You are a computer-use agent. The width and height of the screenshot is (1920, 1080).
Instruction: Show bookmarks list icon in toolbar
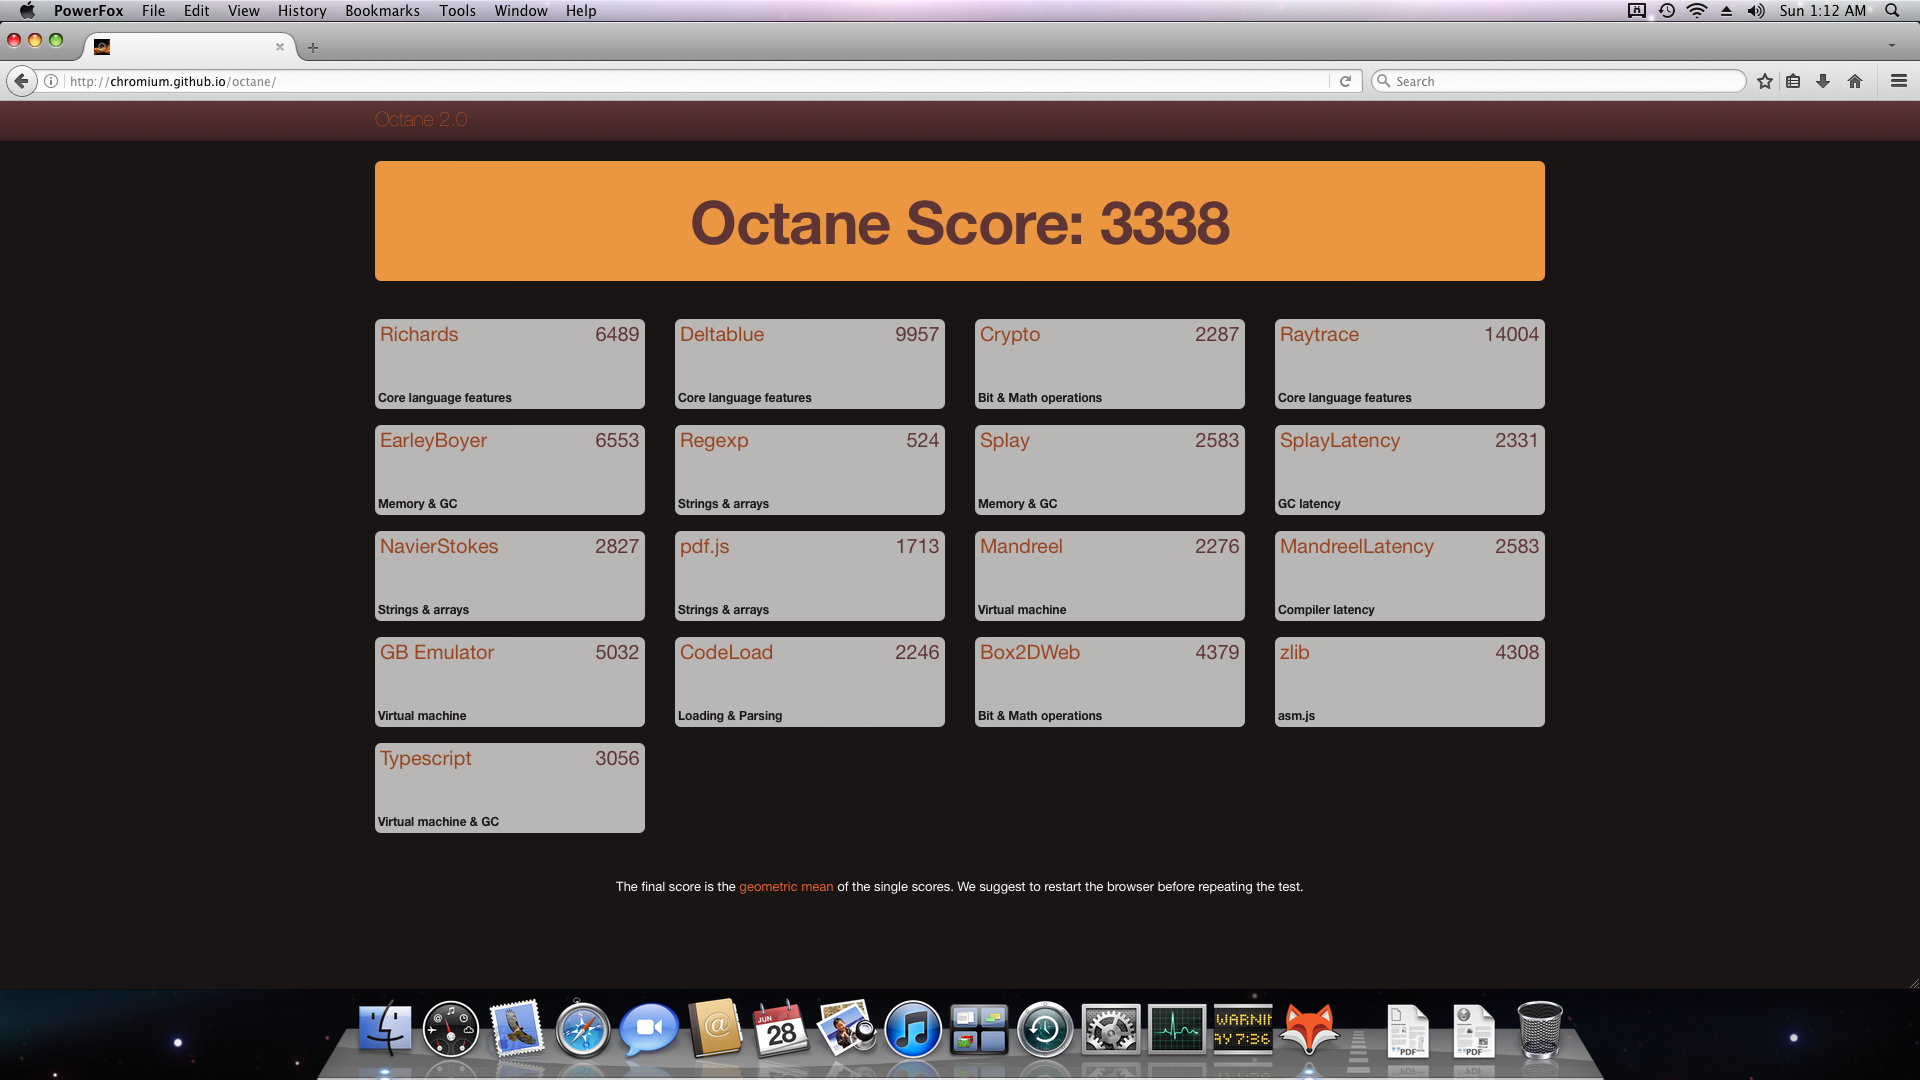pos(1793,81)
